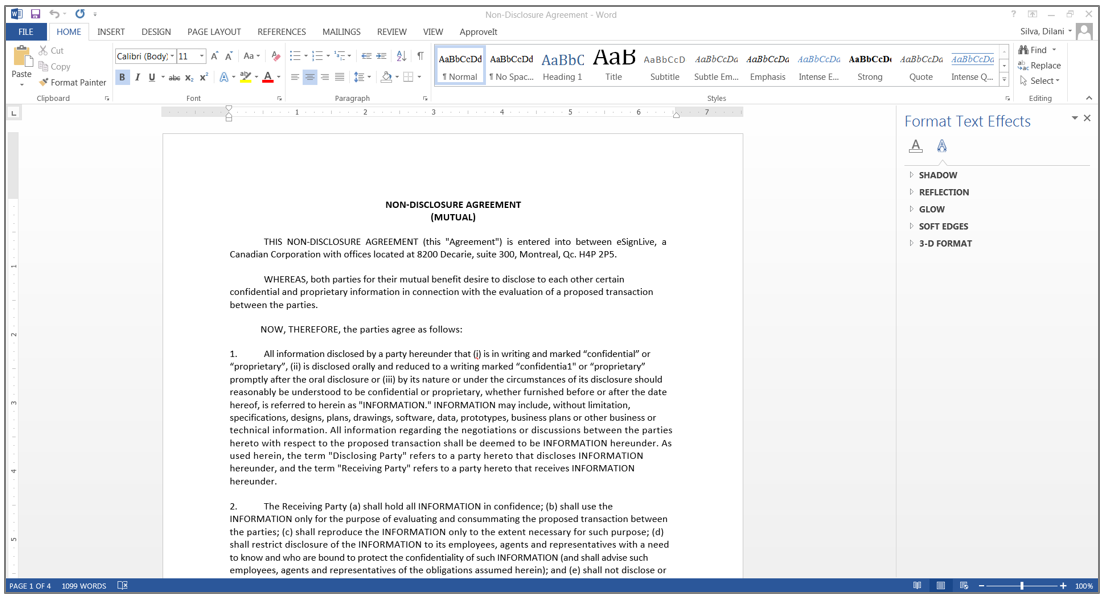Switch to the DESIGN ribbon tab
Image resolution: width=1104 pixels, height=599 pixels.
point(156,32)
